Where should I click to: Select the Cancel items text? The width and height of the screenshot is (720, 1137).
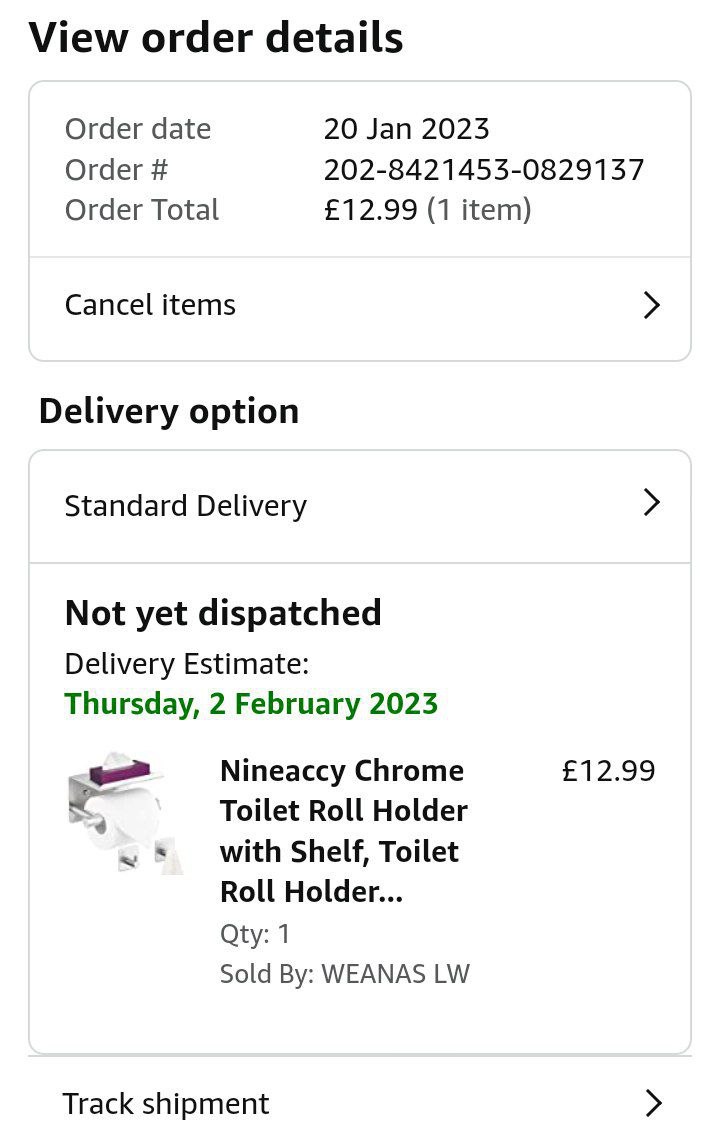click(x=150, y=305)
